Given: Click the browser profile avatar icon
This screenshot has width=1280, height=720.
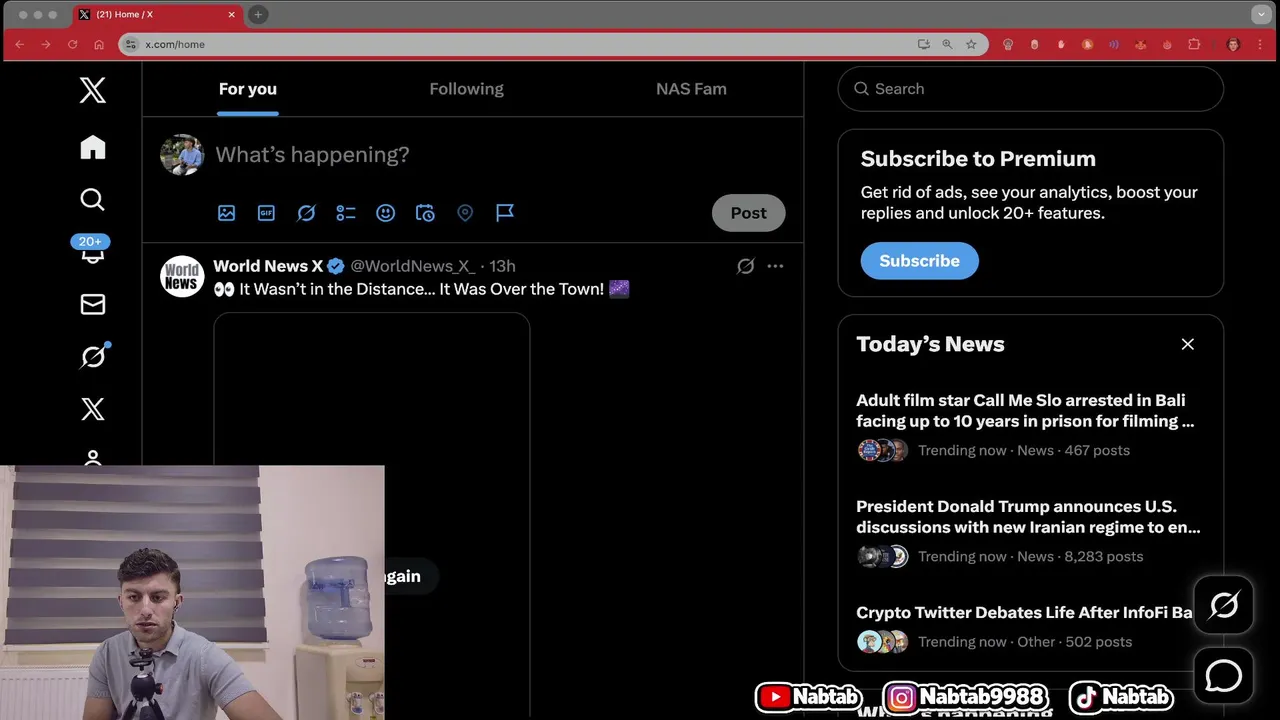Looking at the screenshot, I should [1233, 44].
